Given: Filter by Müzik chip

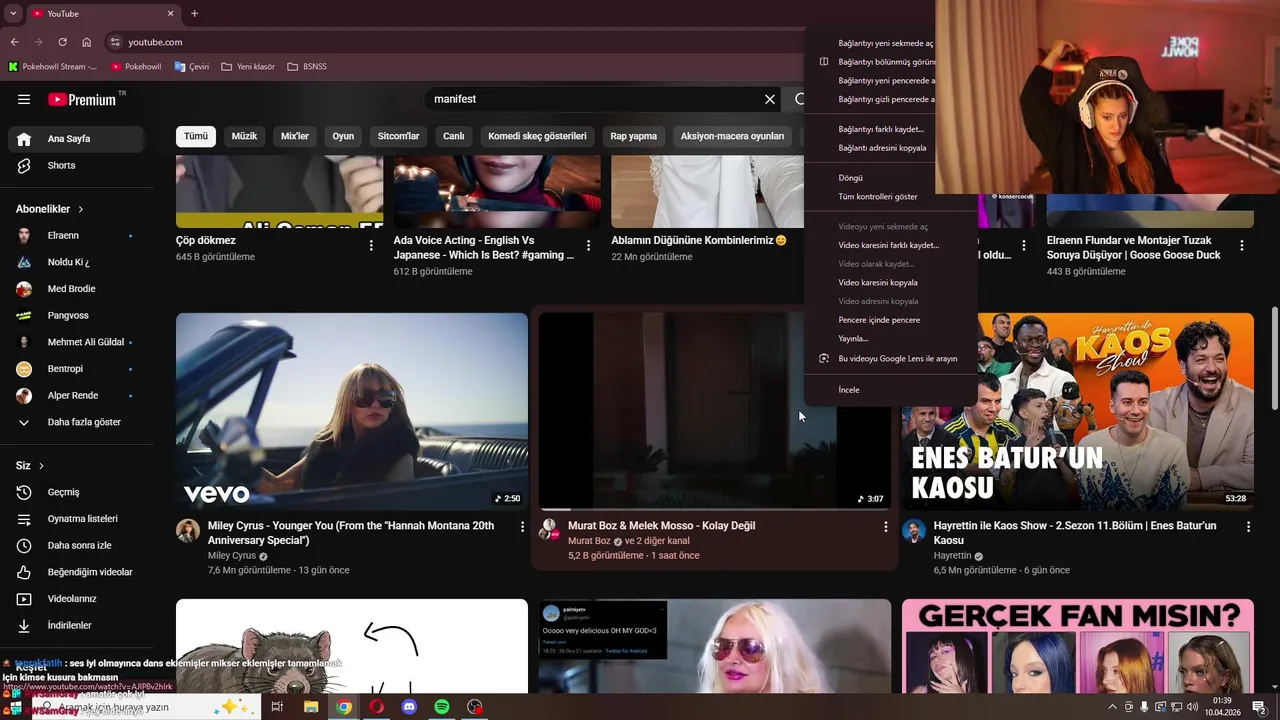Looking at the screenshot, I should coord(244,136).
